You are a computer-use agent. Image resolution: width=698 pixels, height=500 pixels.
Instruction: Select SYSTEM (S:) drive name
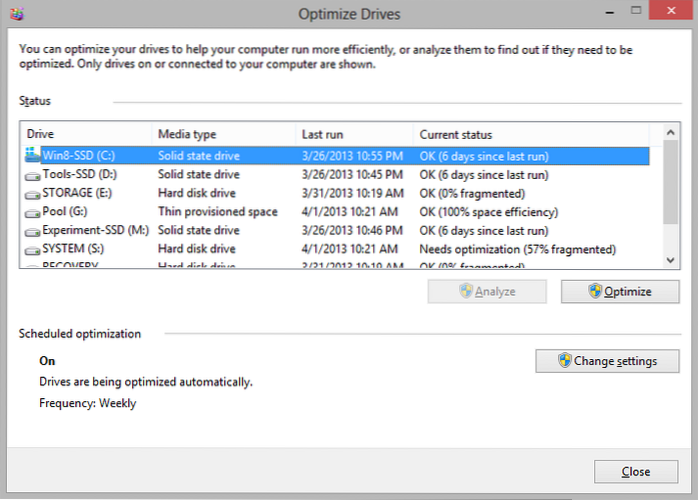click(73, 248)
